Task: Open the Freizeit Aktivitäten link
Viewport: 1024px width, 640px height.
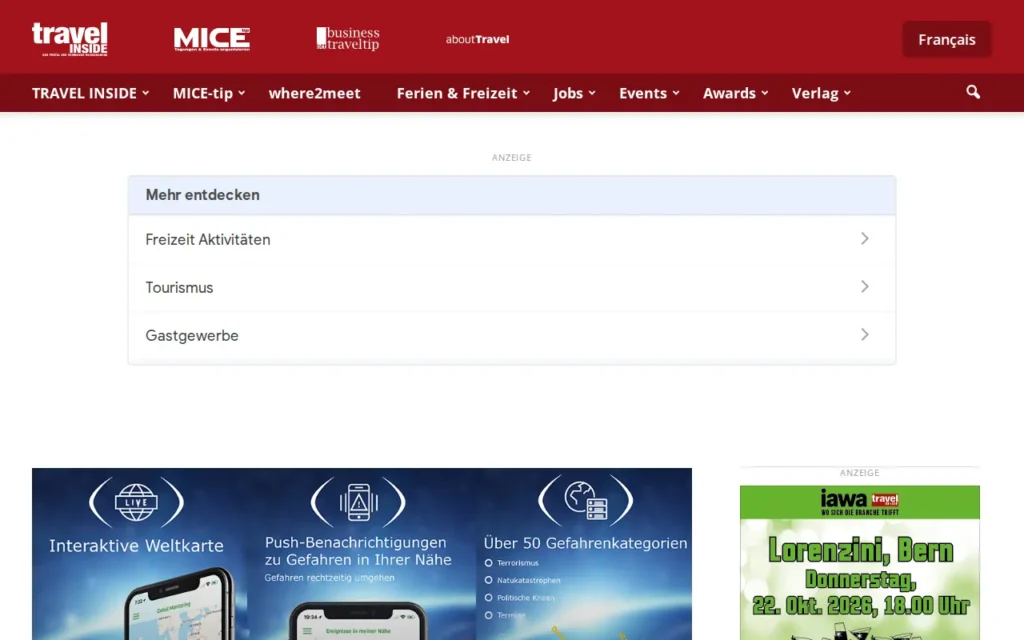Action: click(x=512, y=239)
